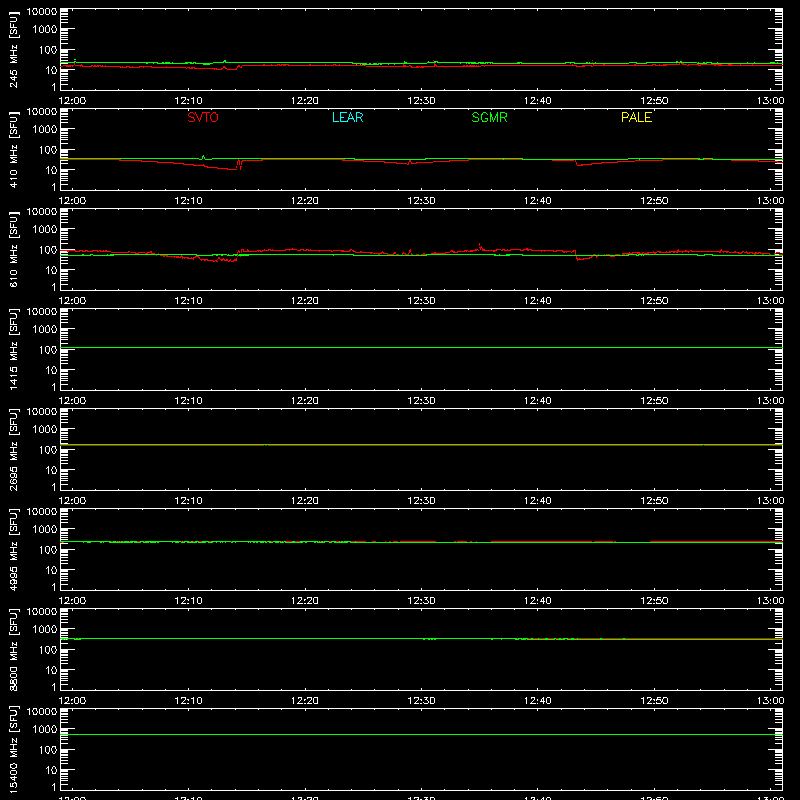Click the red SVTO legend label
Viewport: 800px width, 800px height.
pyautogui.click(x=203, y=117)
